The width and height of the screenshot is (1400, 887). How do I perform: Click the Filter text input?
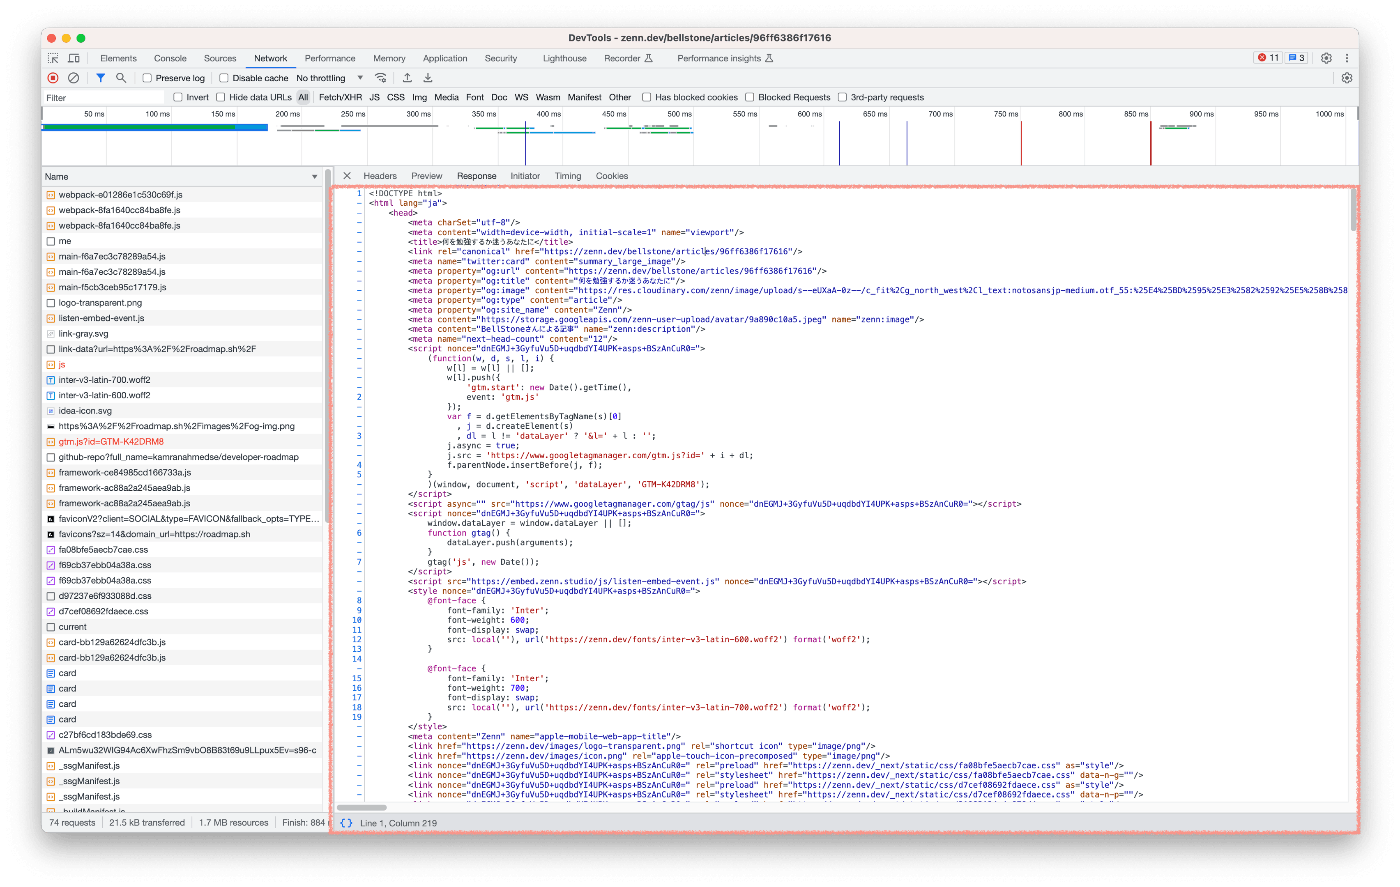(x=104, y=98)
